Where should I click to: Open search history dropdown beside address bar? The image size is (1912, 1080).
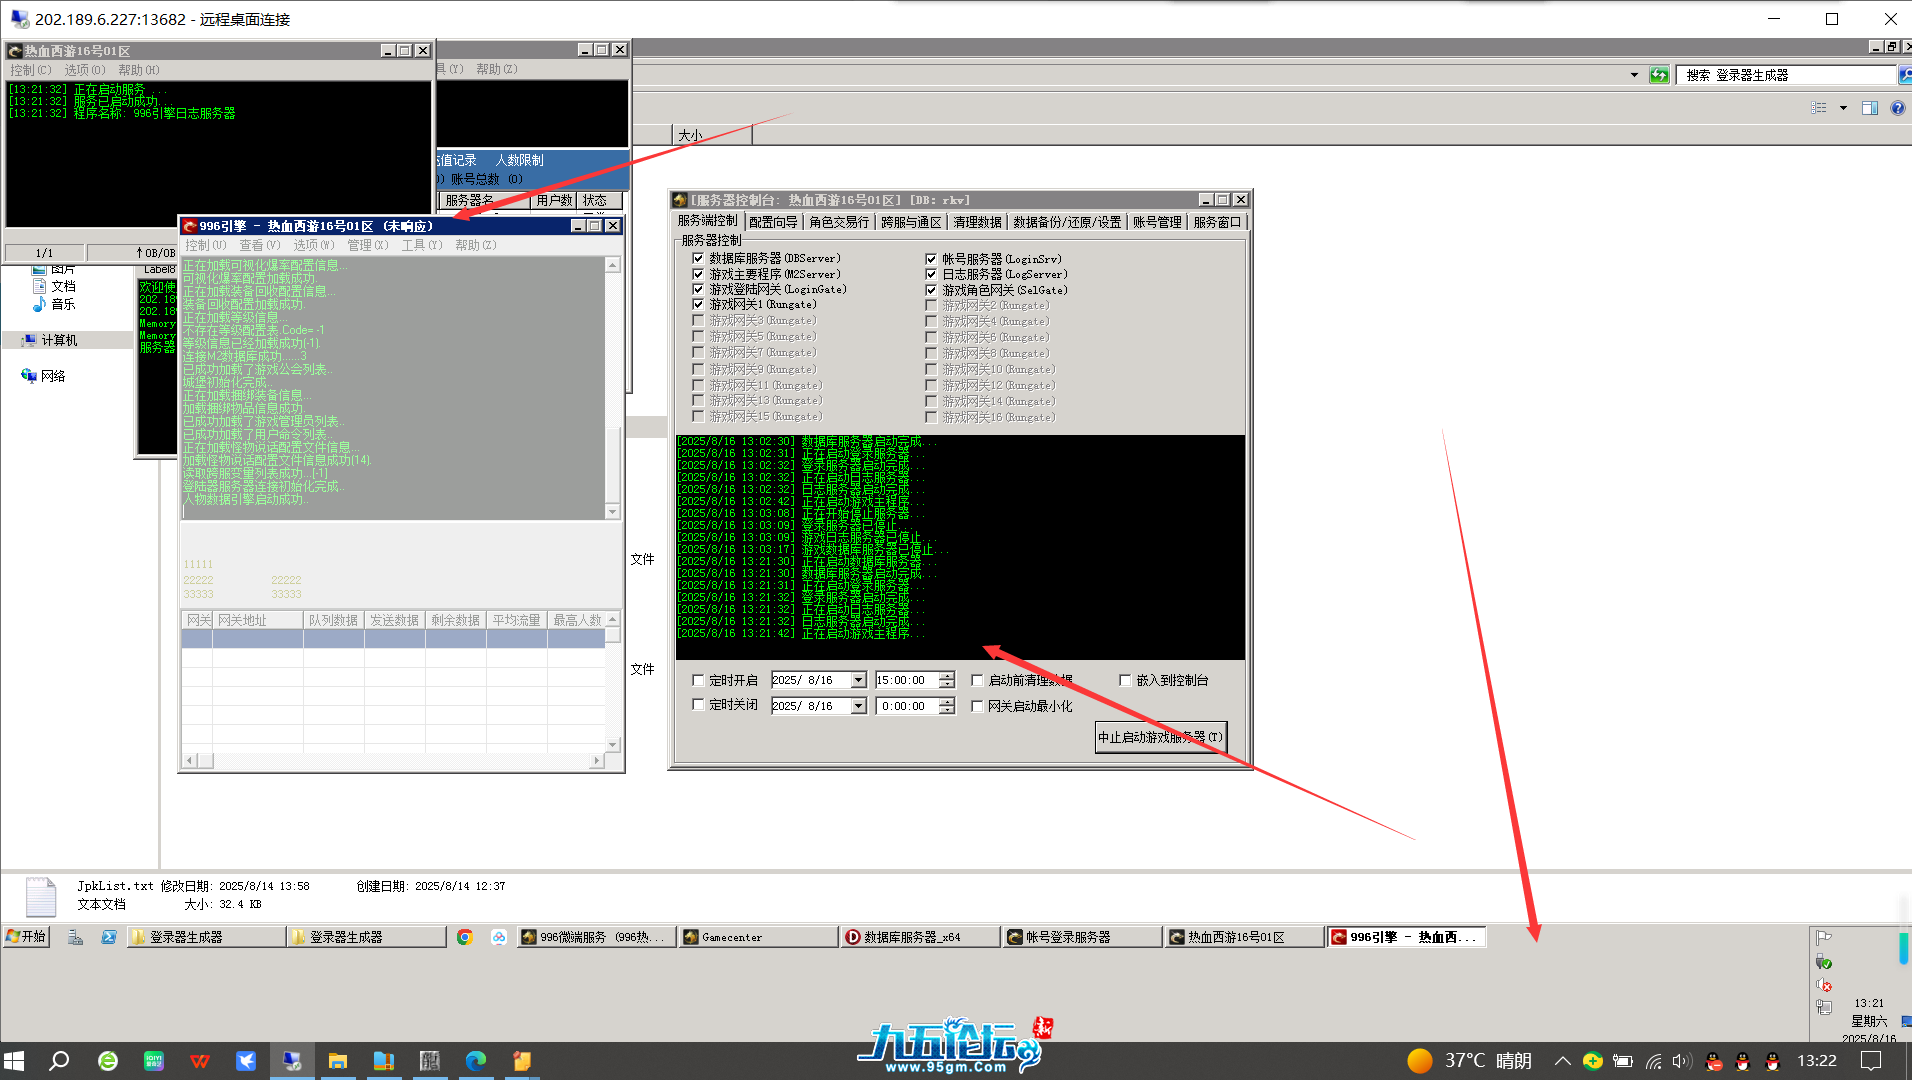tap(1634, 75)
